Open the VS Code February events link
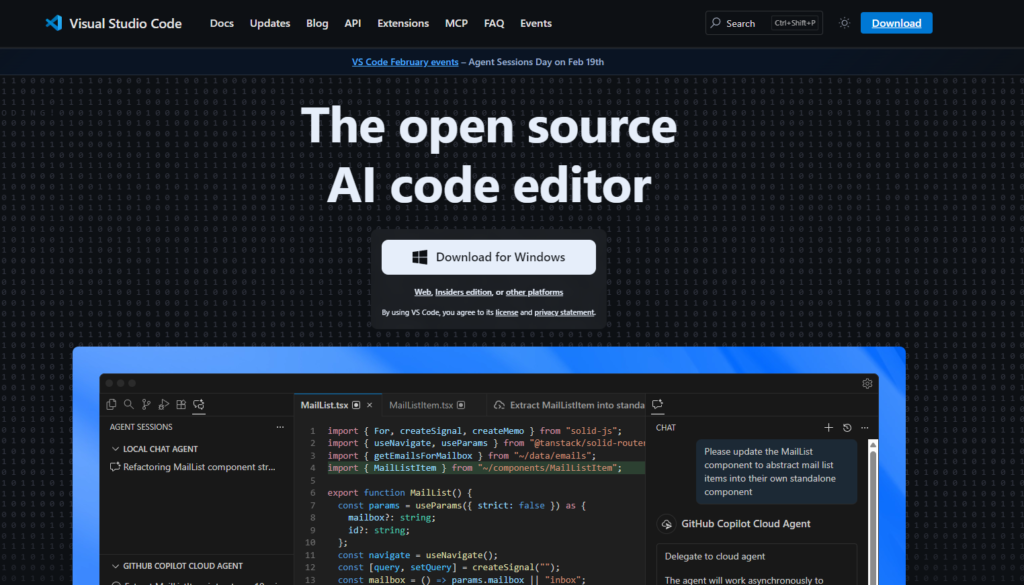Screen dimensions: 1024x585 tap(405, 62)
